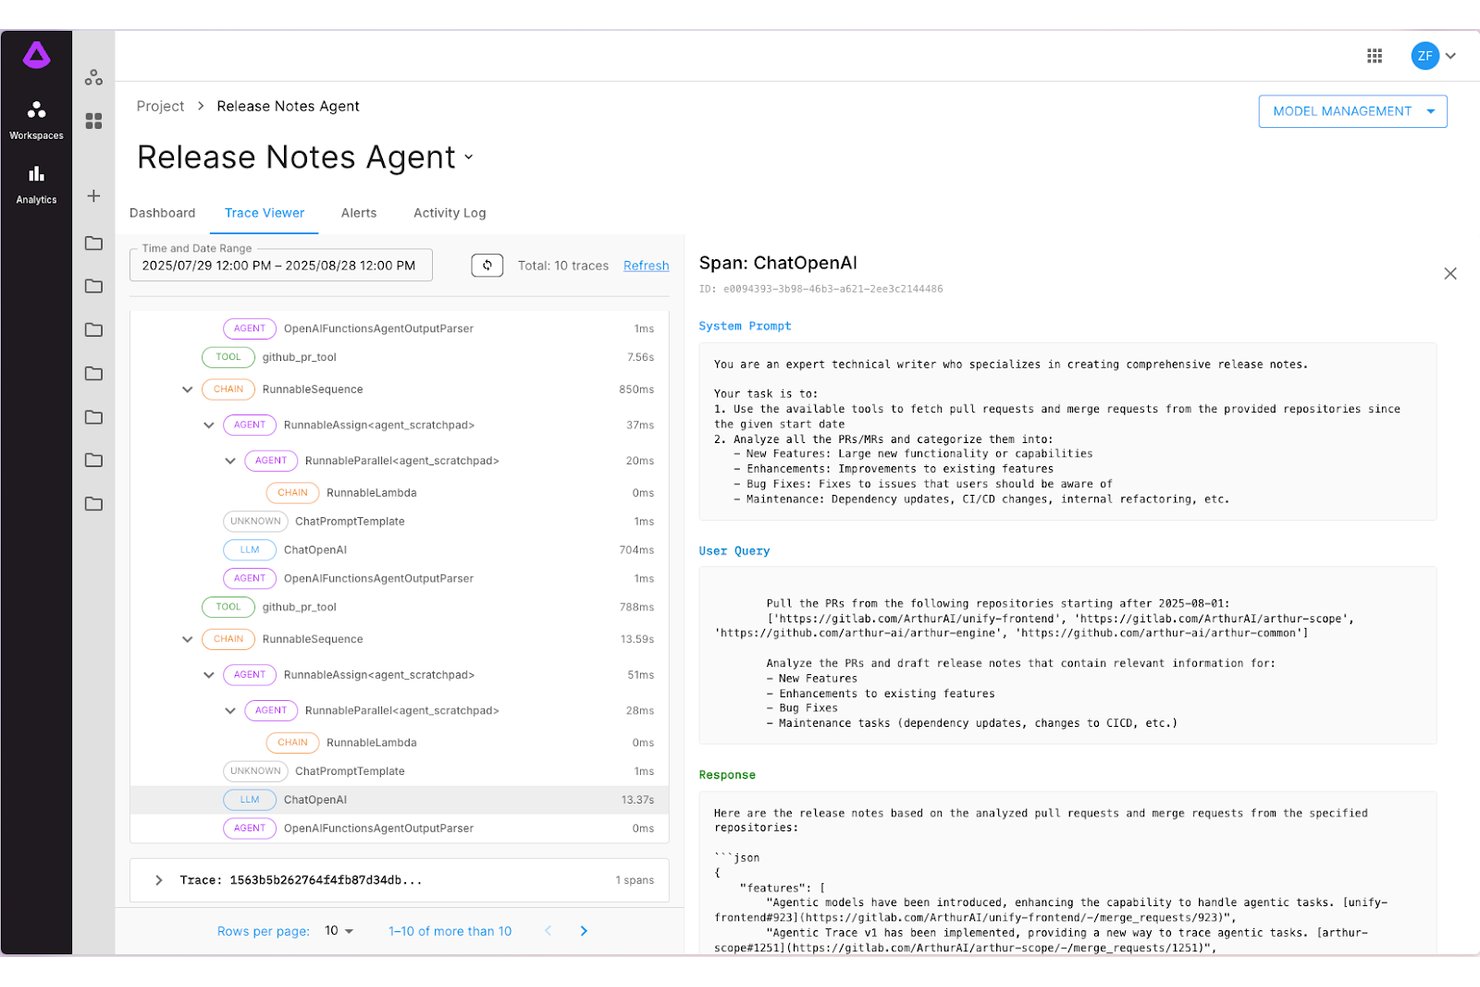Open the Release Notes Agent title dropdown
Image resolution: width=1480 pixels, height=987 pixels.
469,158
